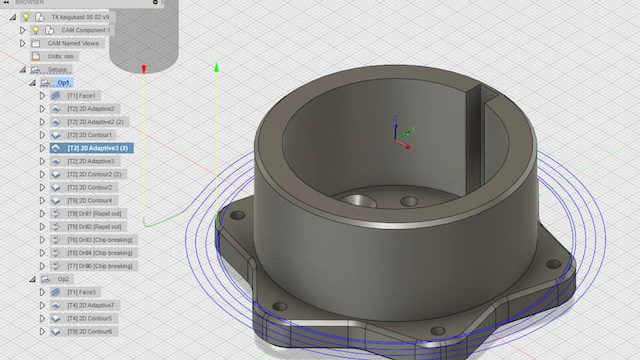Image resolution: width=640 pixels, height=360 pixels.
Task: Click the 2D Adaptive2 (2) operation icon
Action: 56,122
